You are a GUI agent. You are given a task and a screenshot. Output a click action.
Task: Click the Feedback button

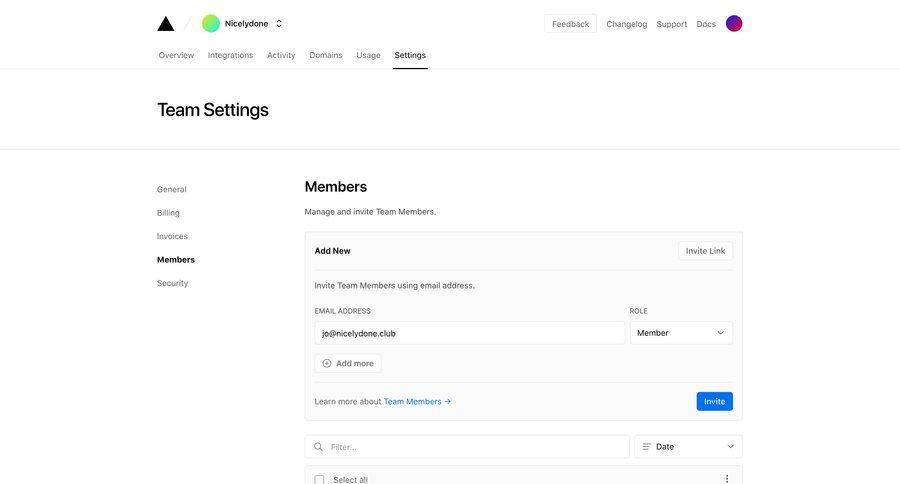click(x=571, y=24)
